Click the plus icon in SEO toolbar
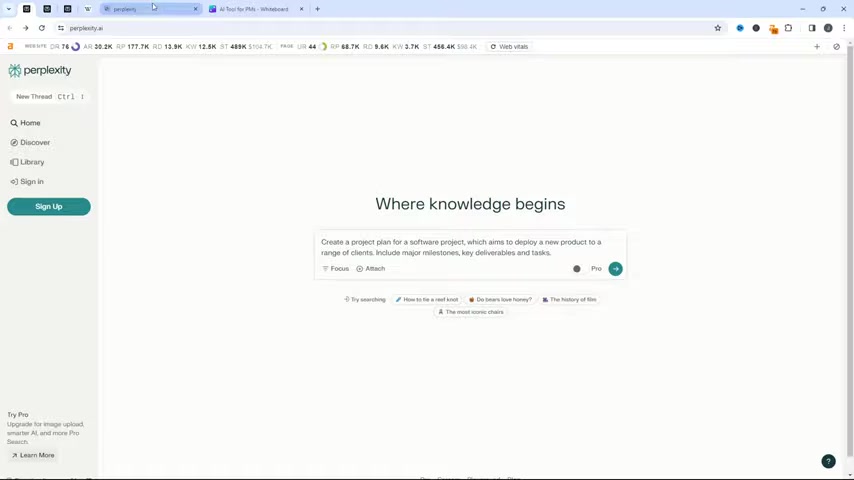The width and height of the screenshot is (854, 480). [817, 47]
